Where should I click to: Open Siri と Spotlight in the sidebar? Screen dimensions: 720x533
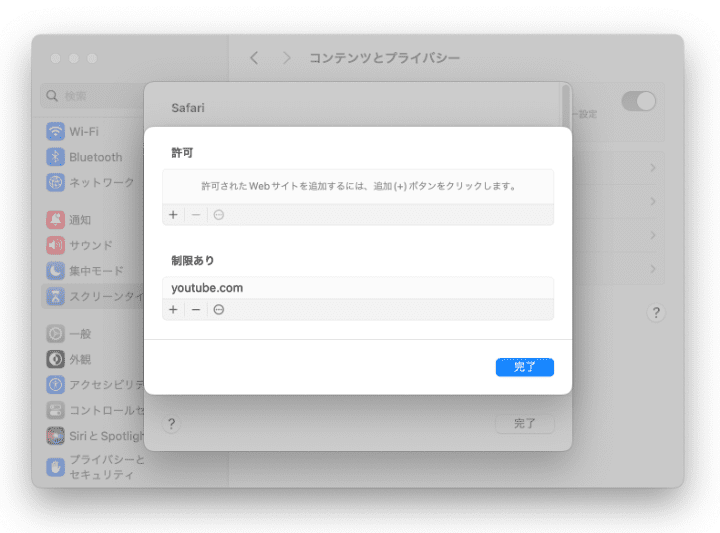(94, 436)
